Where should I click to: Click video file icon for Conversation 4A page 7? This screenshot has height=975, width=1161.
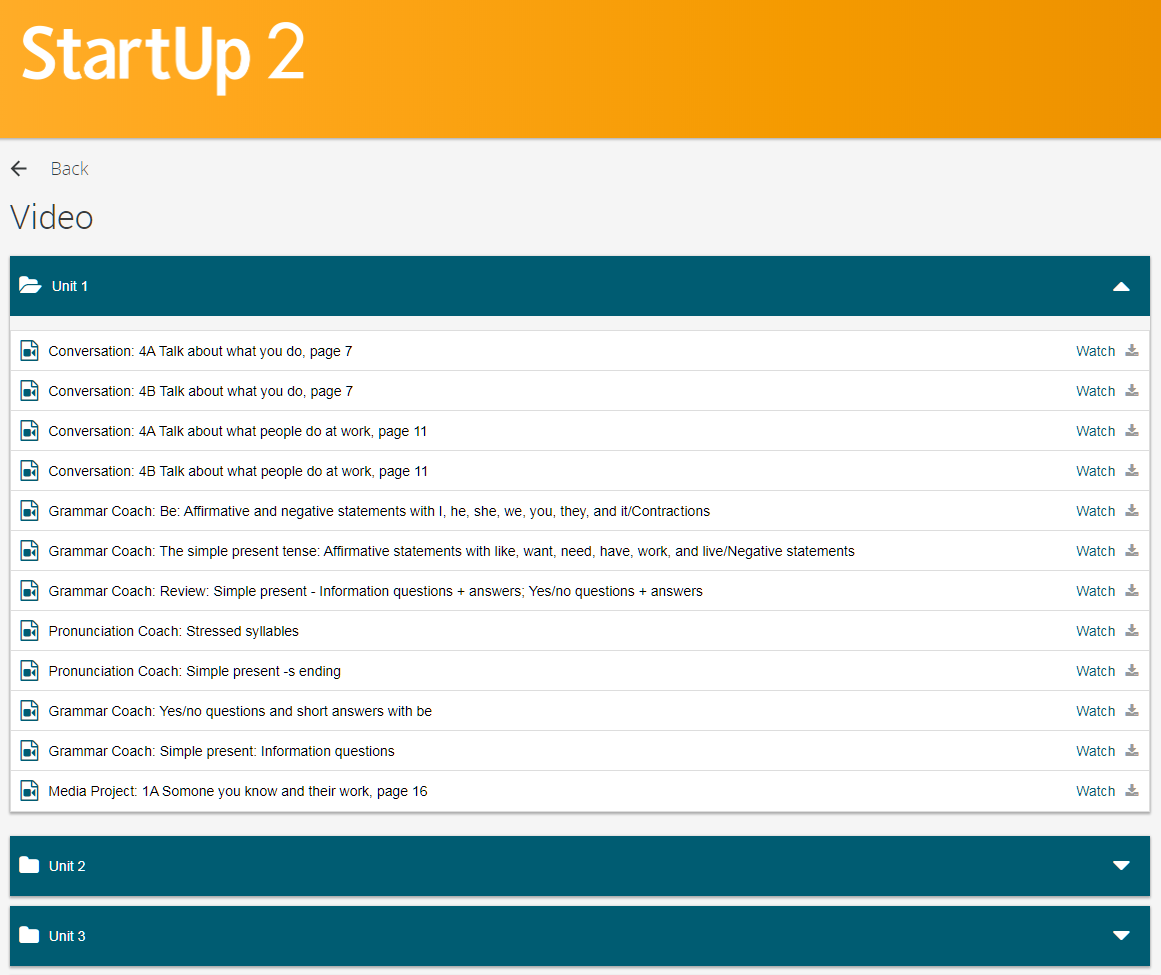pos(30,350)
